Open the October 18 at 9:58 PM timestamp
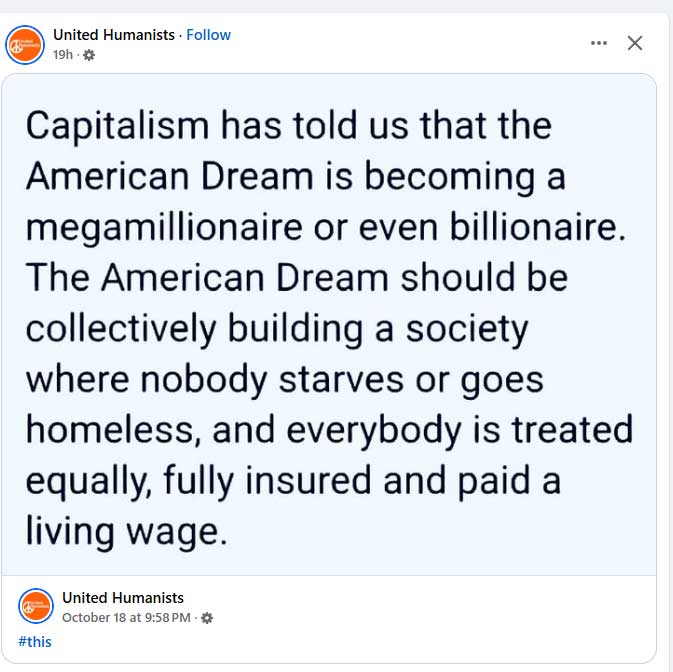 [126, 618]
